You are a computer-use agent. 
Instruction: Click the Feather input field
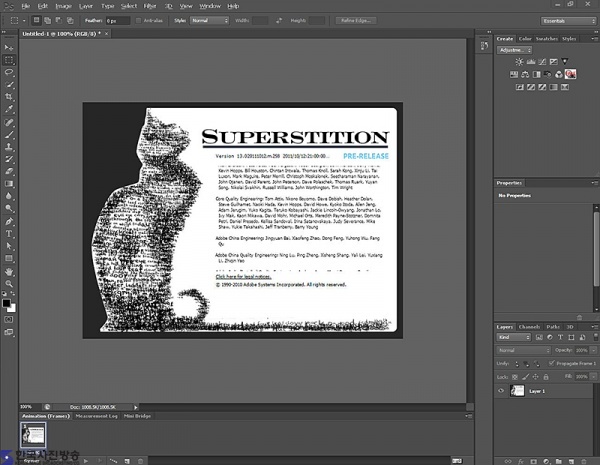pyautogui.click(x=117, y=21)
